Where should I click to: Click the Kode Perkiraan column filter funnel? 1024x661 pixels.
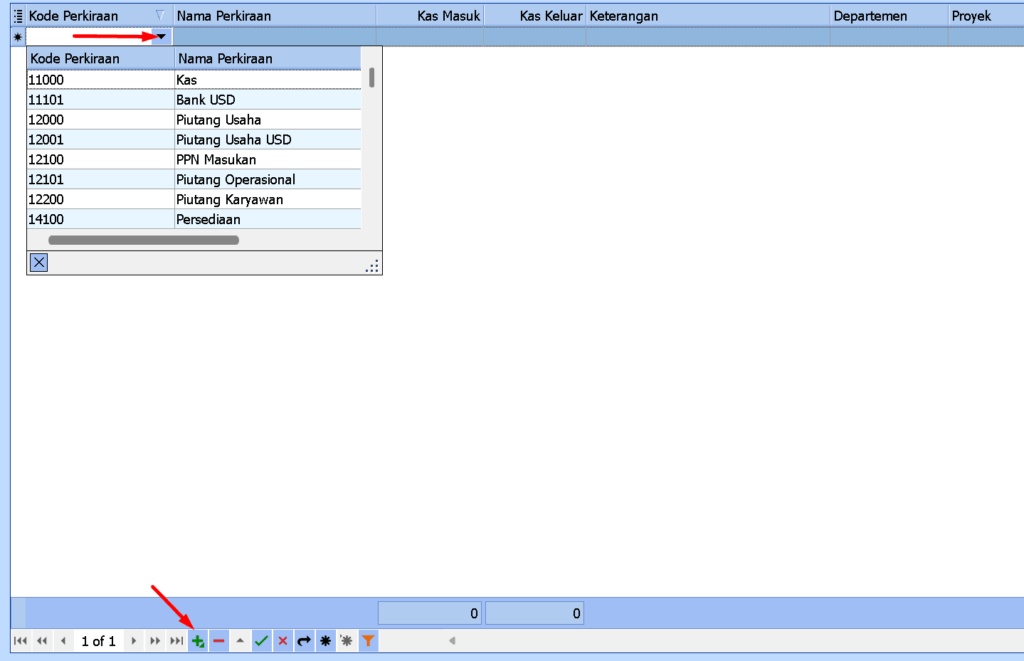pyautogui.click(x=160, y=15)
